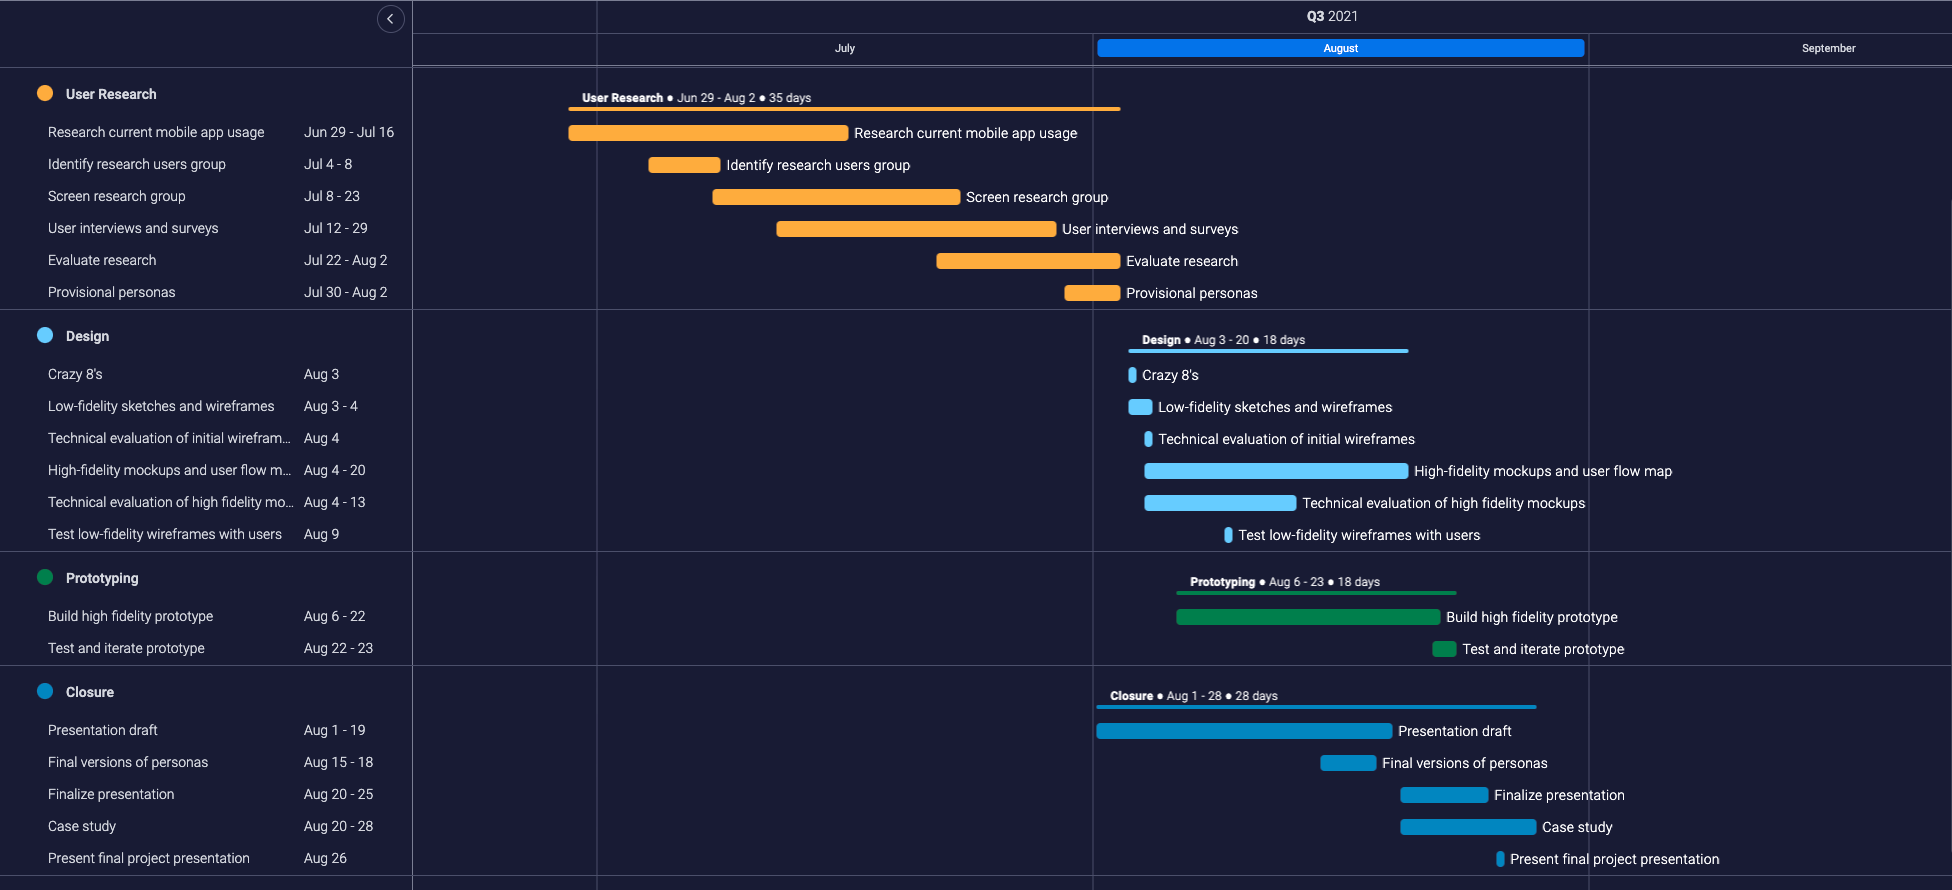
Task: Select the highlighted August month header
Action: [x=1340, y=48]
